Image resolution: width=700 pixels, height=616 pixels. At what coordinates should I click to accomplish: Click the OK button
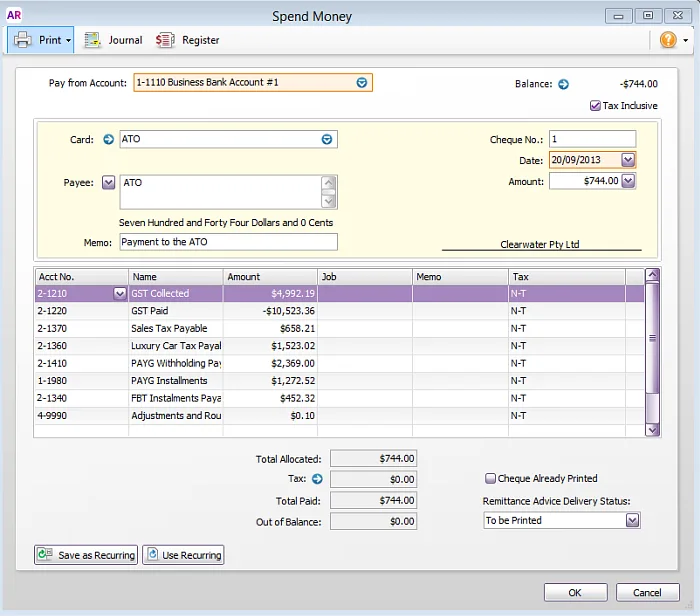point(575,592)
